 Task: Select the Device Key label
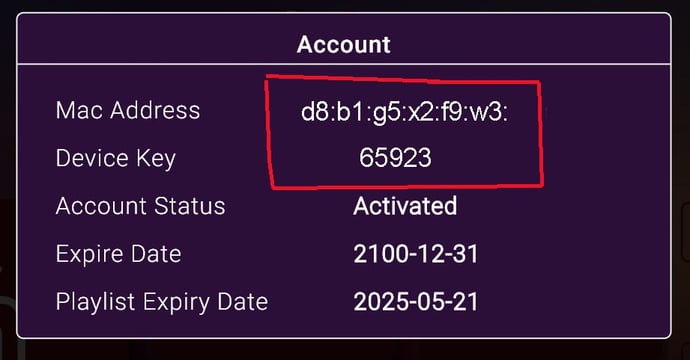(116, 158)
